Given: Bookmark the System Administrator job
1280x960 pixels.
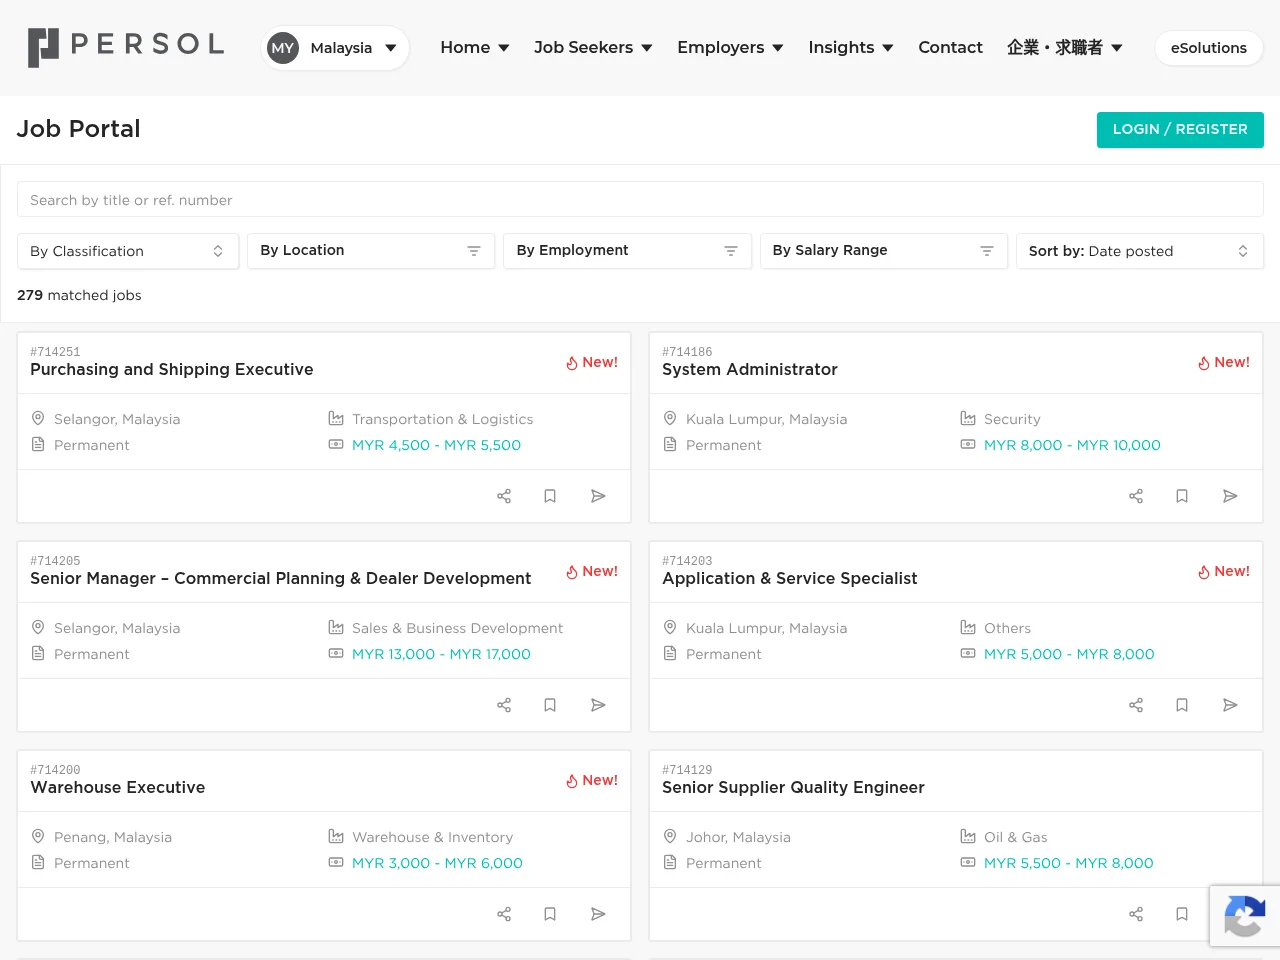Looking at the screenshot, I should pos(1182,496).
